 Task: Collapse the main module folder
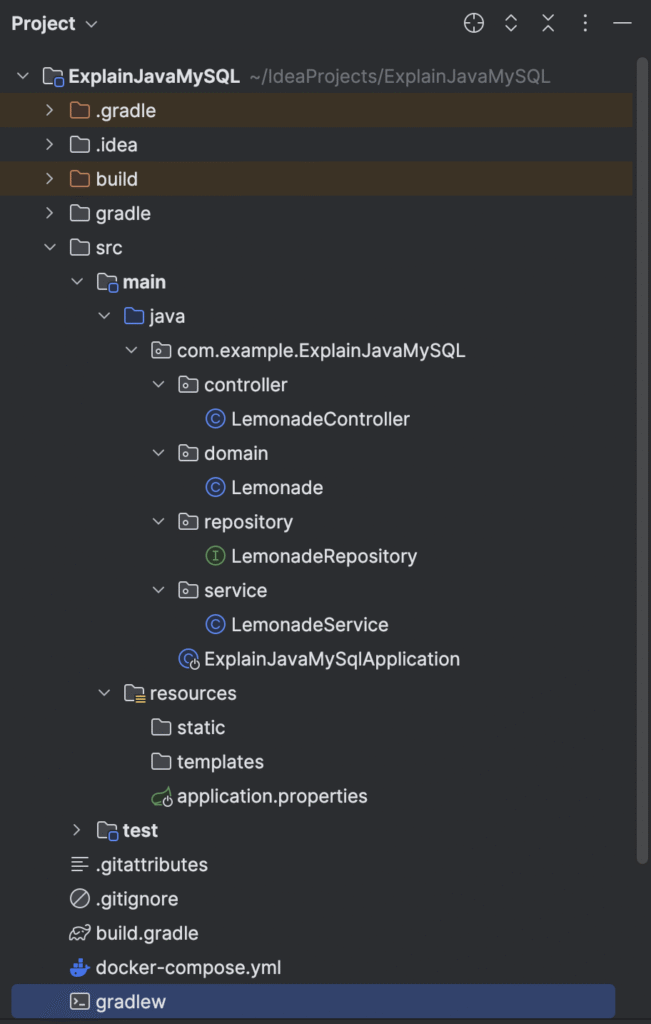click(x=77, y=281)
